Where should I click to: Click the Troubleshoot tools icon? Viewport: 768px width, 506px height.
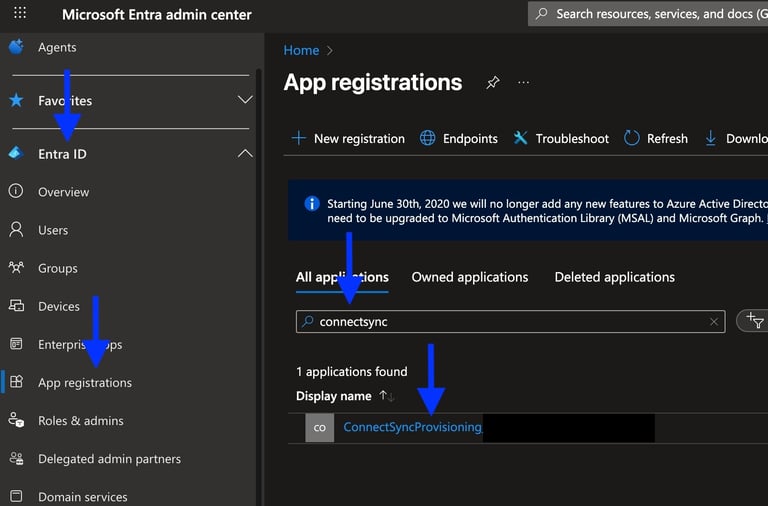(520, 138)
